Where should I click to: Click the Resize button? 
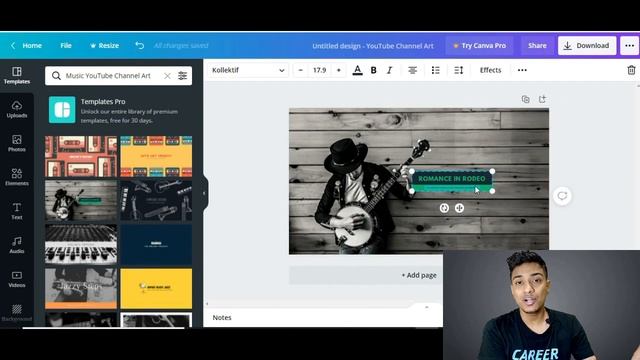[x=104, y=46]
